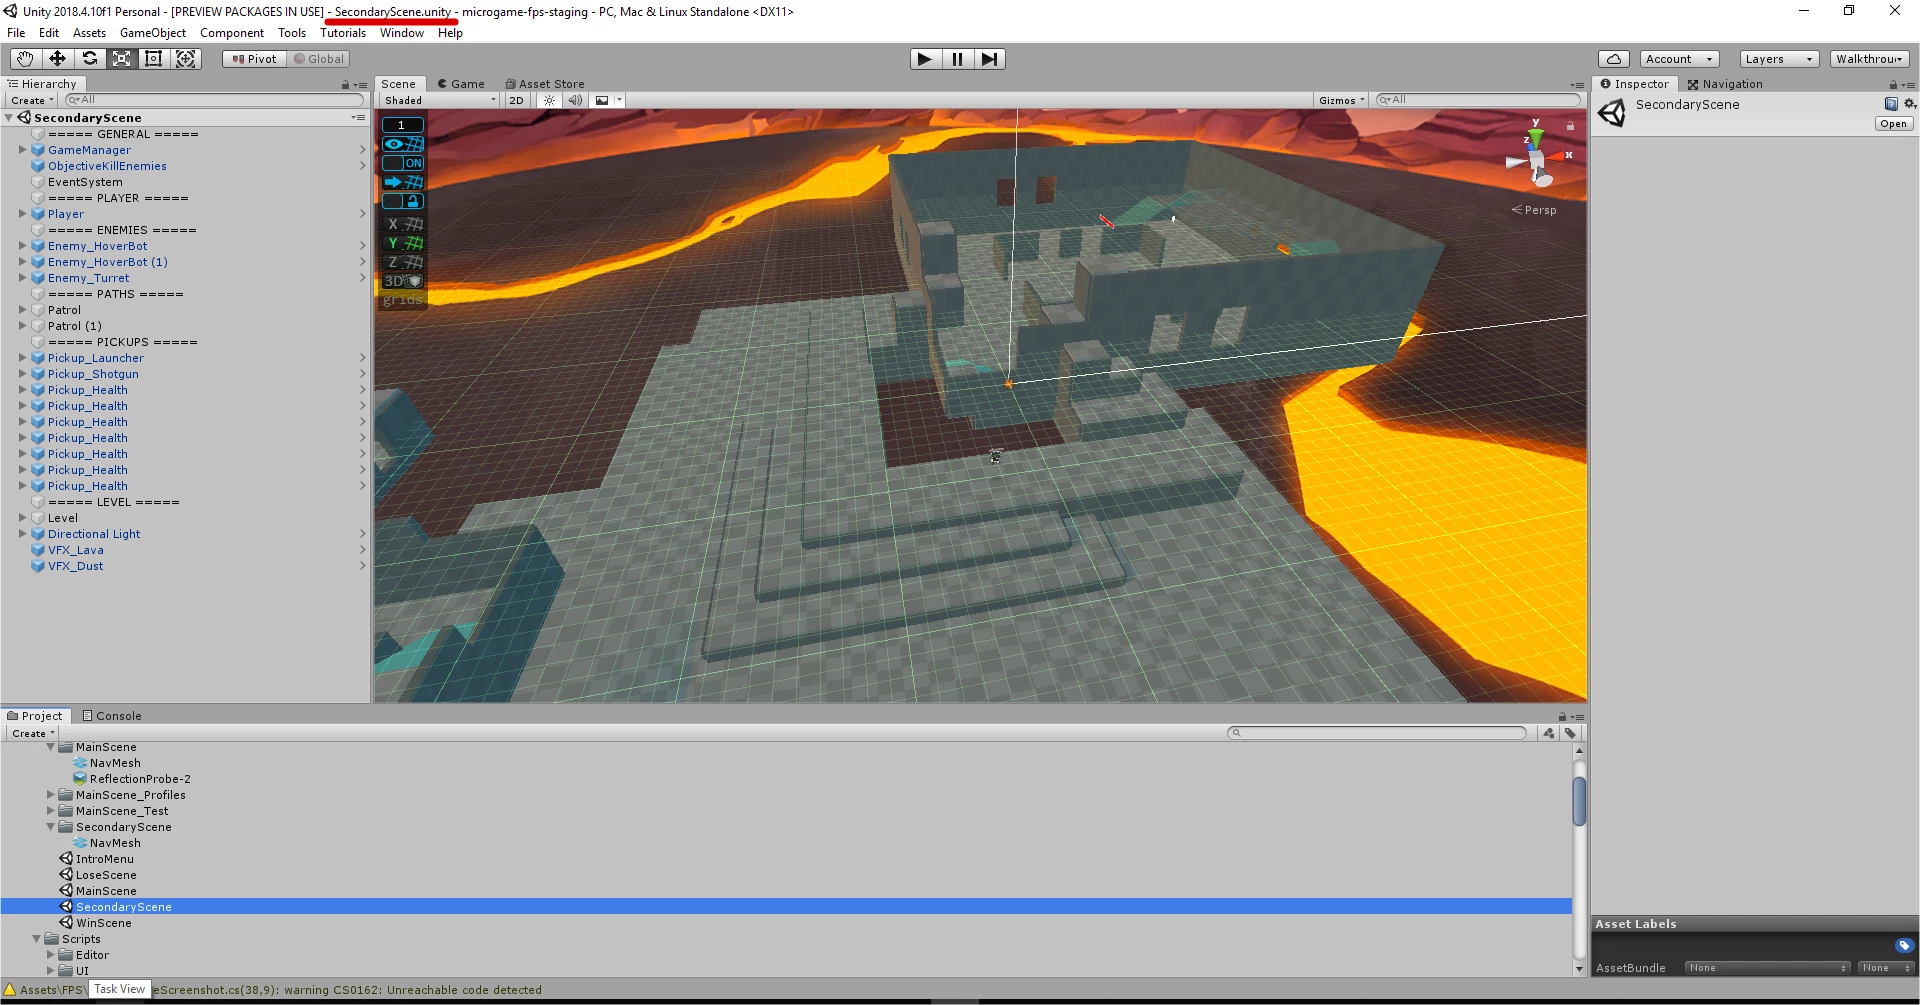Select the Rotate tool
The height and width of the screenshot is (1005, 1920).
pos(89,59)
